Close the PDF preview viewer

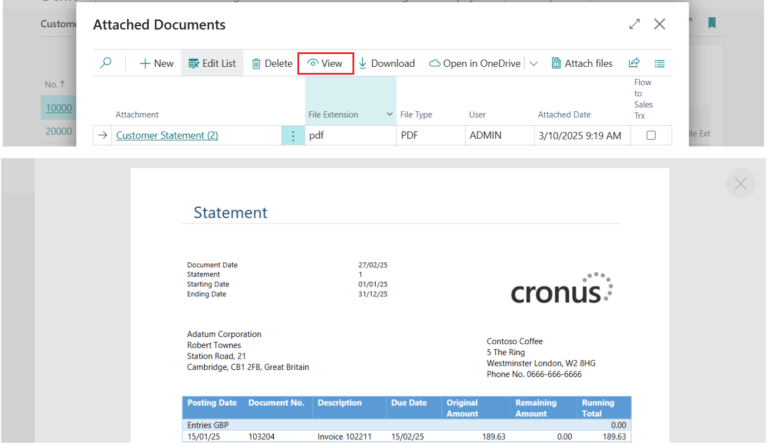[740, 184]
